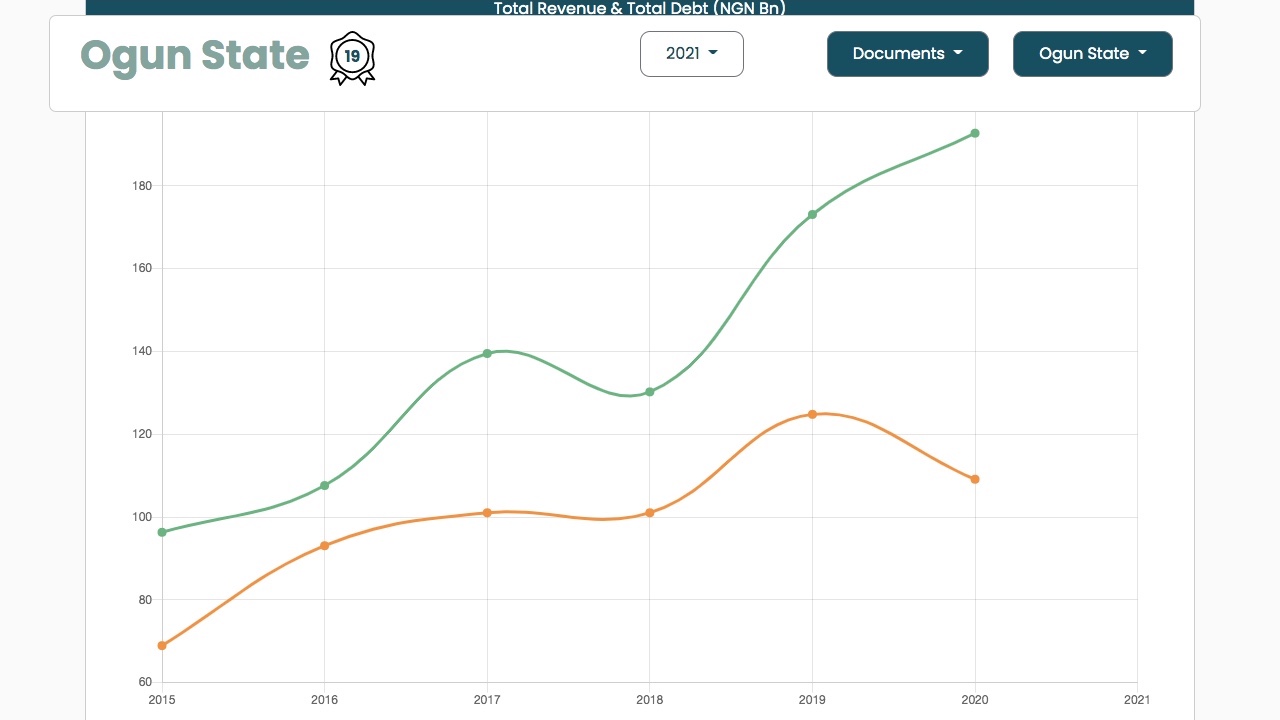Select the orange line 2019 data point
The width and height of the screenshot is (1280, 720).
[x=812, y=414]
